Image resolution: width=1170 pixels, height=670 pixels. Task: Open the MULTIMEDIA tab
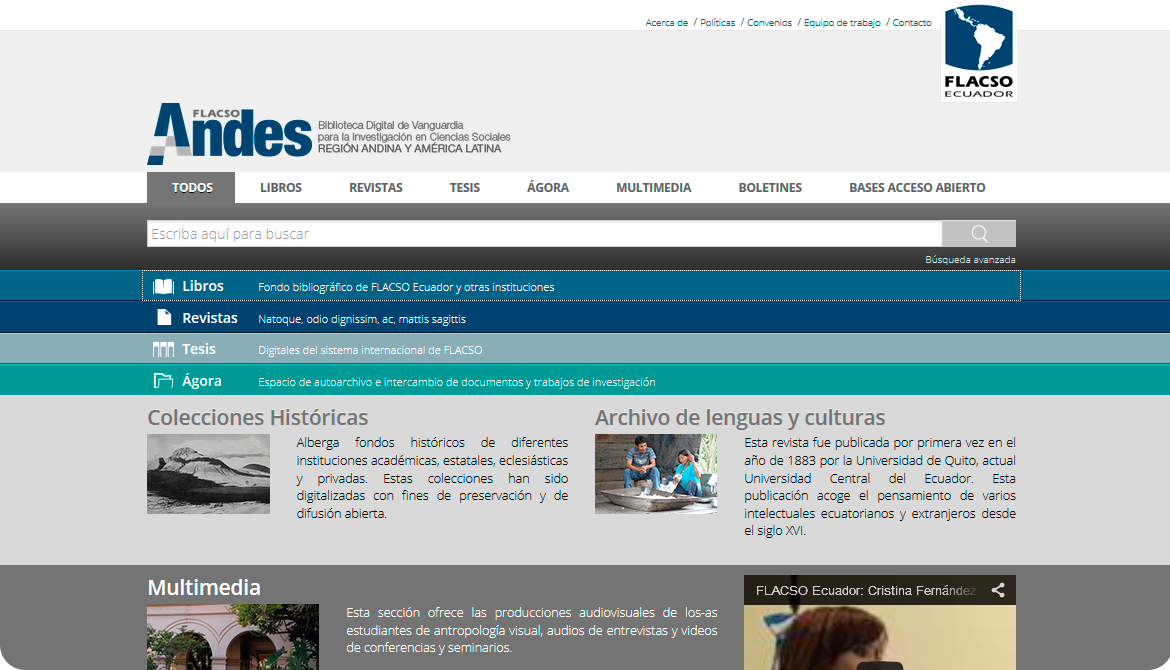pos(654,187)
